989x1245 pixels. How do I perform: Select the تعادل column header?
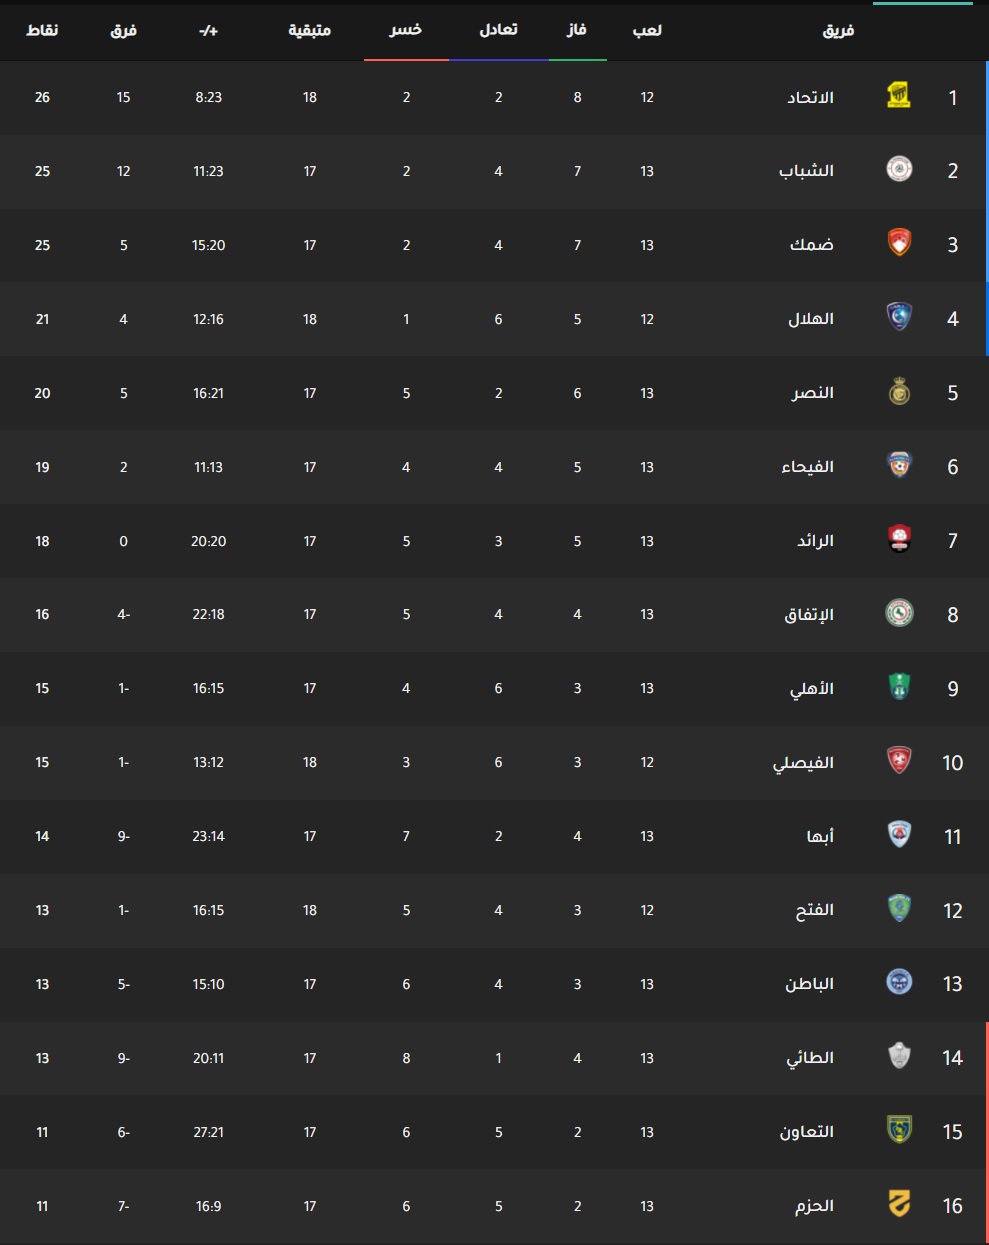(498, 30)
